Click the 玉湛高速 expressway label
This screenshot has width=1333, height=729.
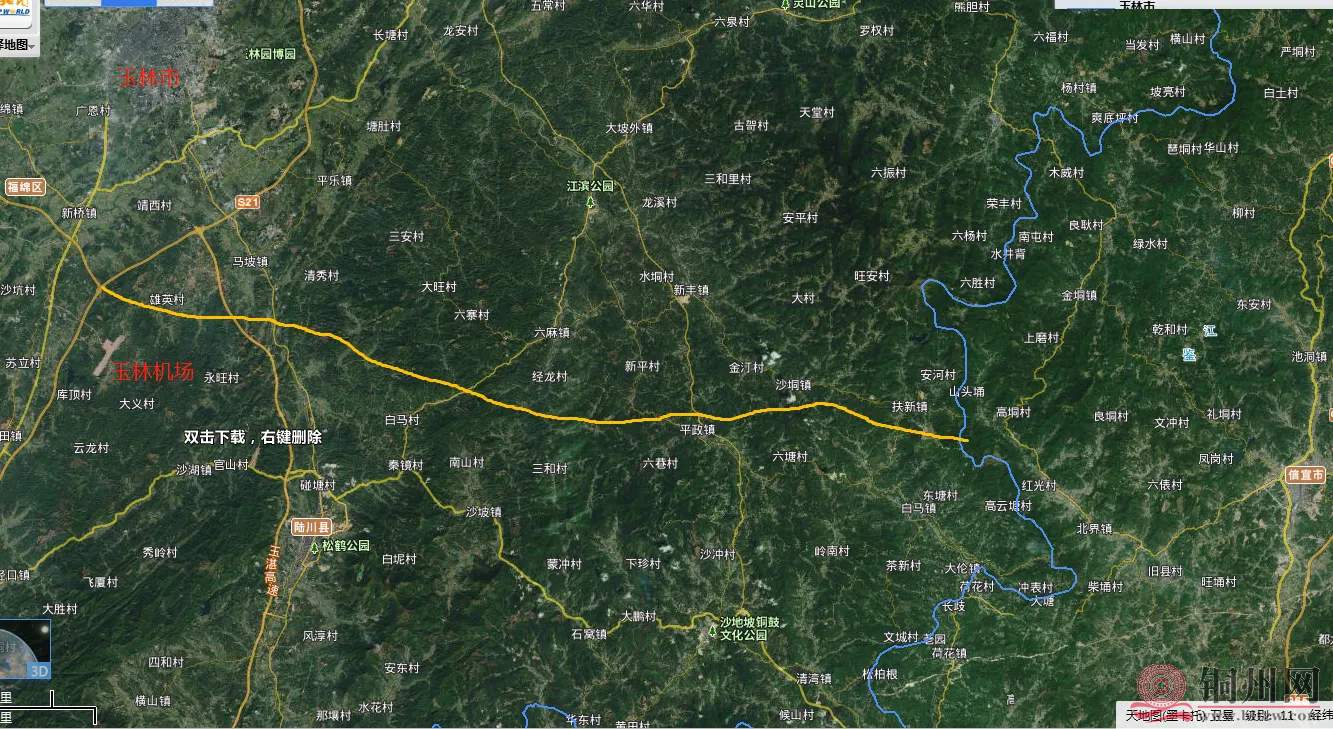(274, 570)
